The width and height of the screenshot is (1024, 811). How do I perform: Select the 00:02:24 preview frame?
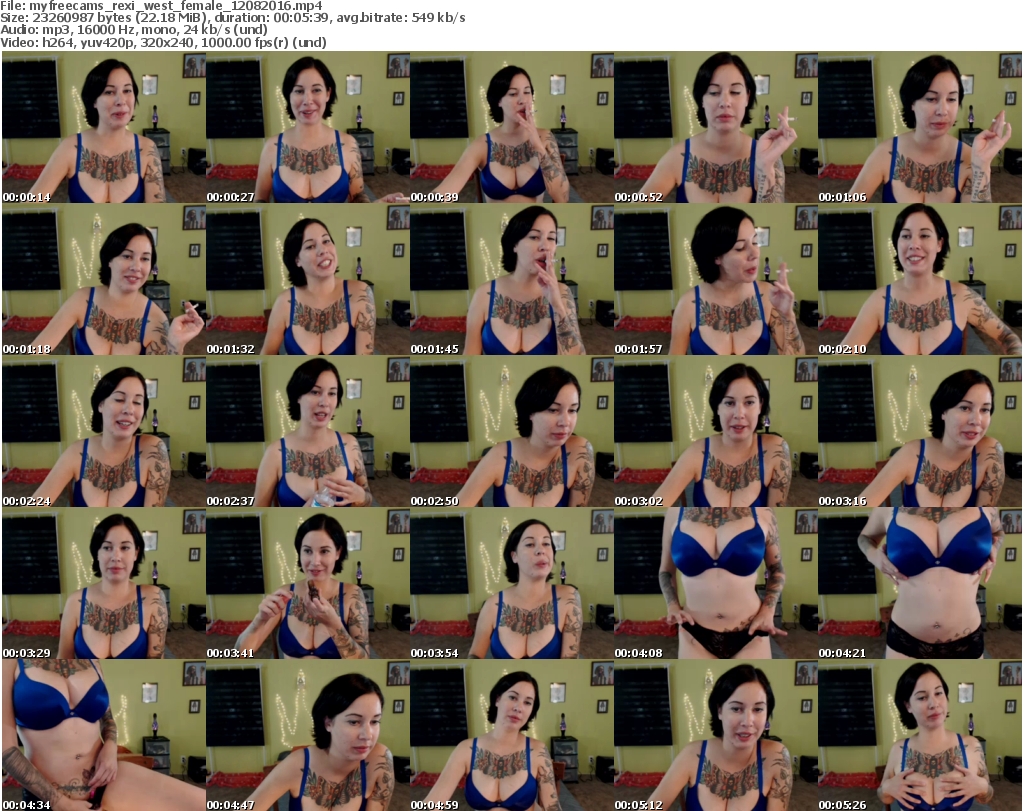tap(104, 432)
